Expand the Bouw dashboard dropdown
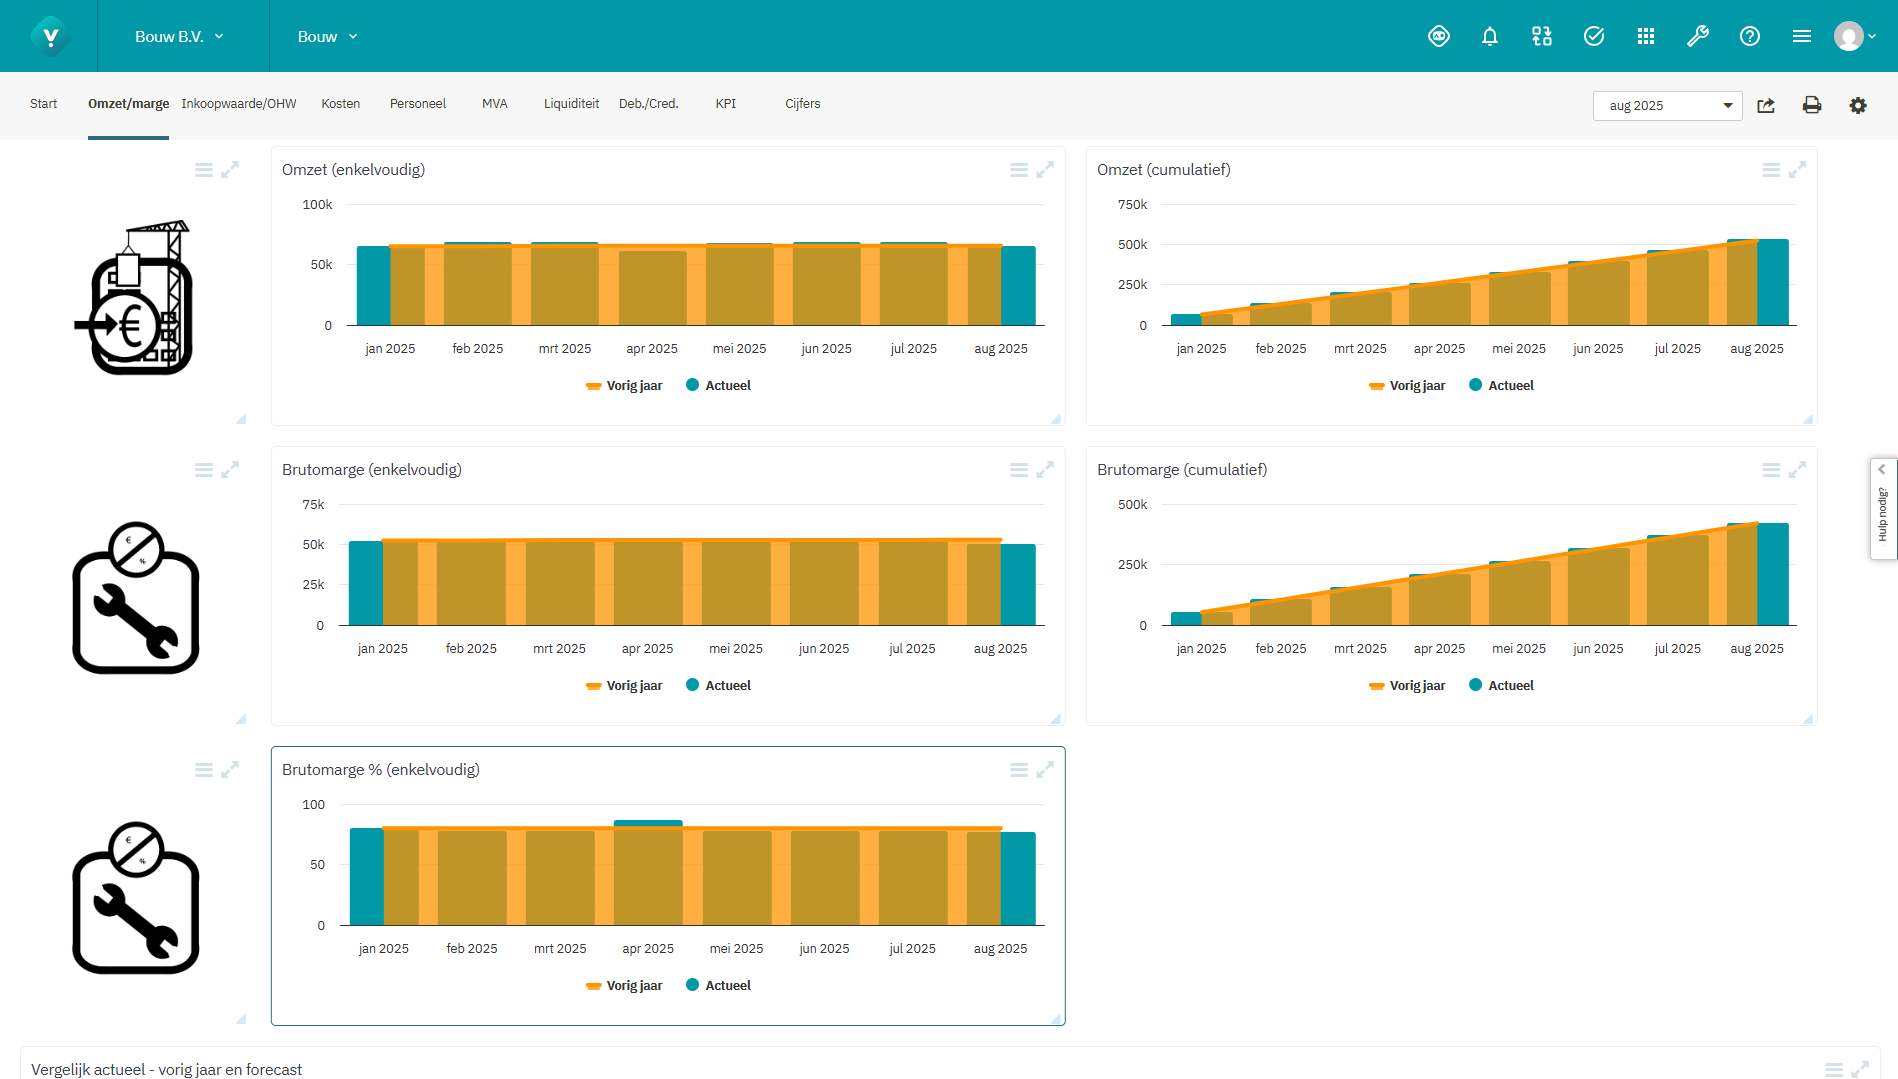This screenshot has height=1079, width=1898. click(x=327, y=37)
